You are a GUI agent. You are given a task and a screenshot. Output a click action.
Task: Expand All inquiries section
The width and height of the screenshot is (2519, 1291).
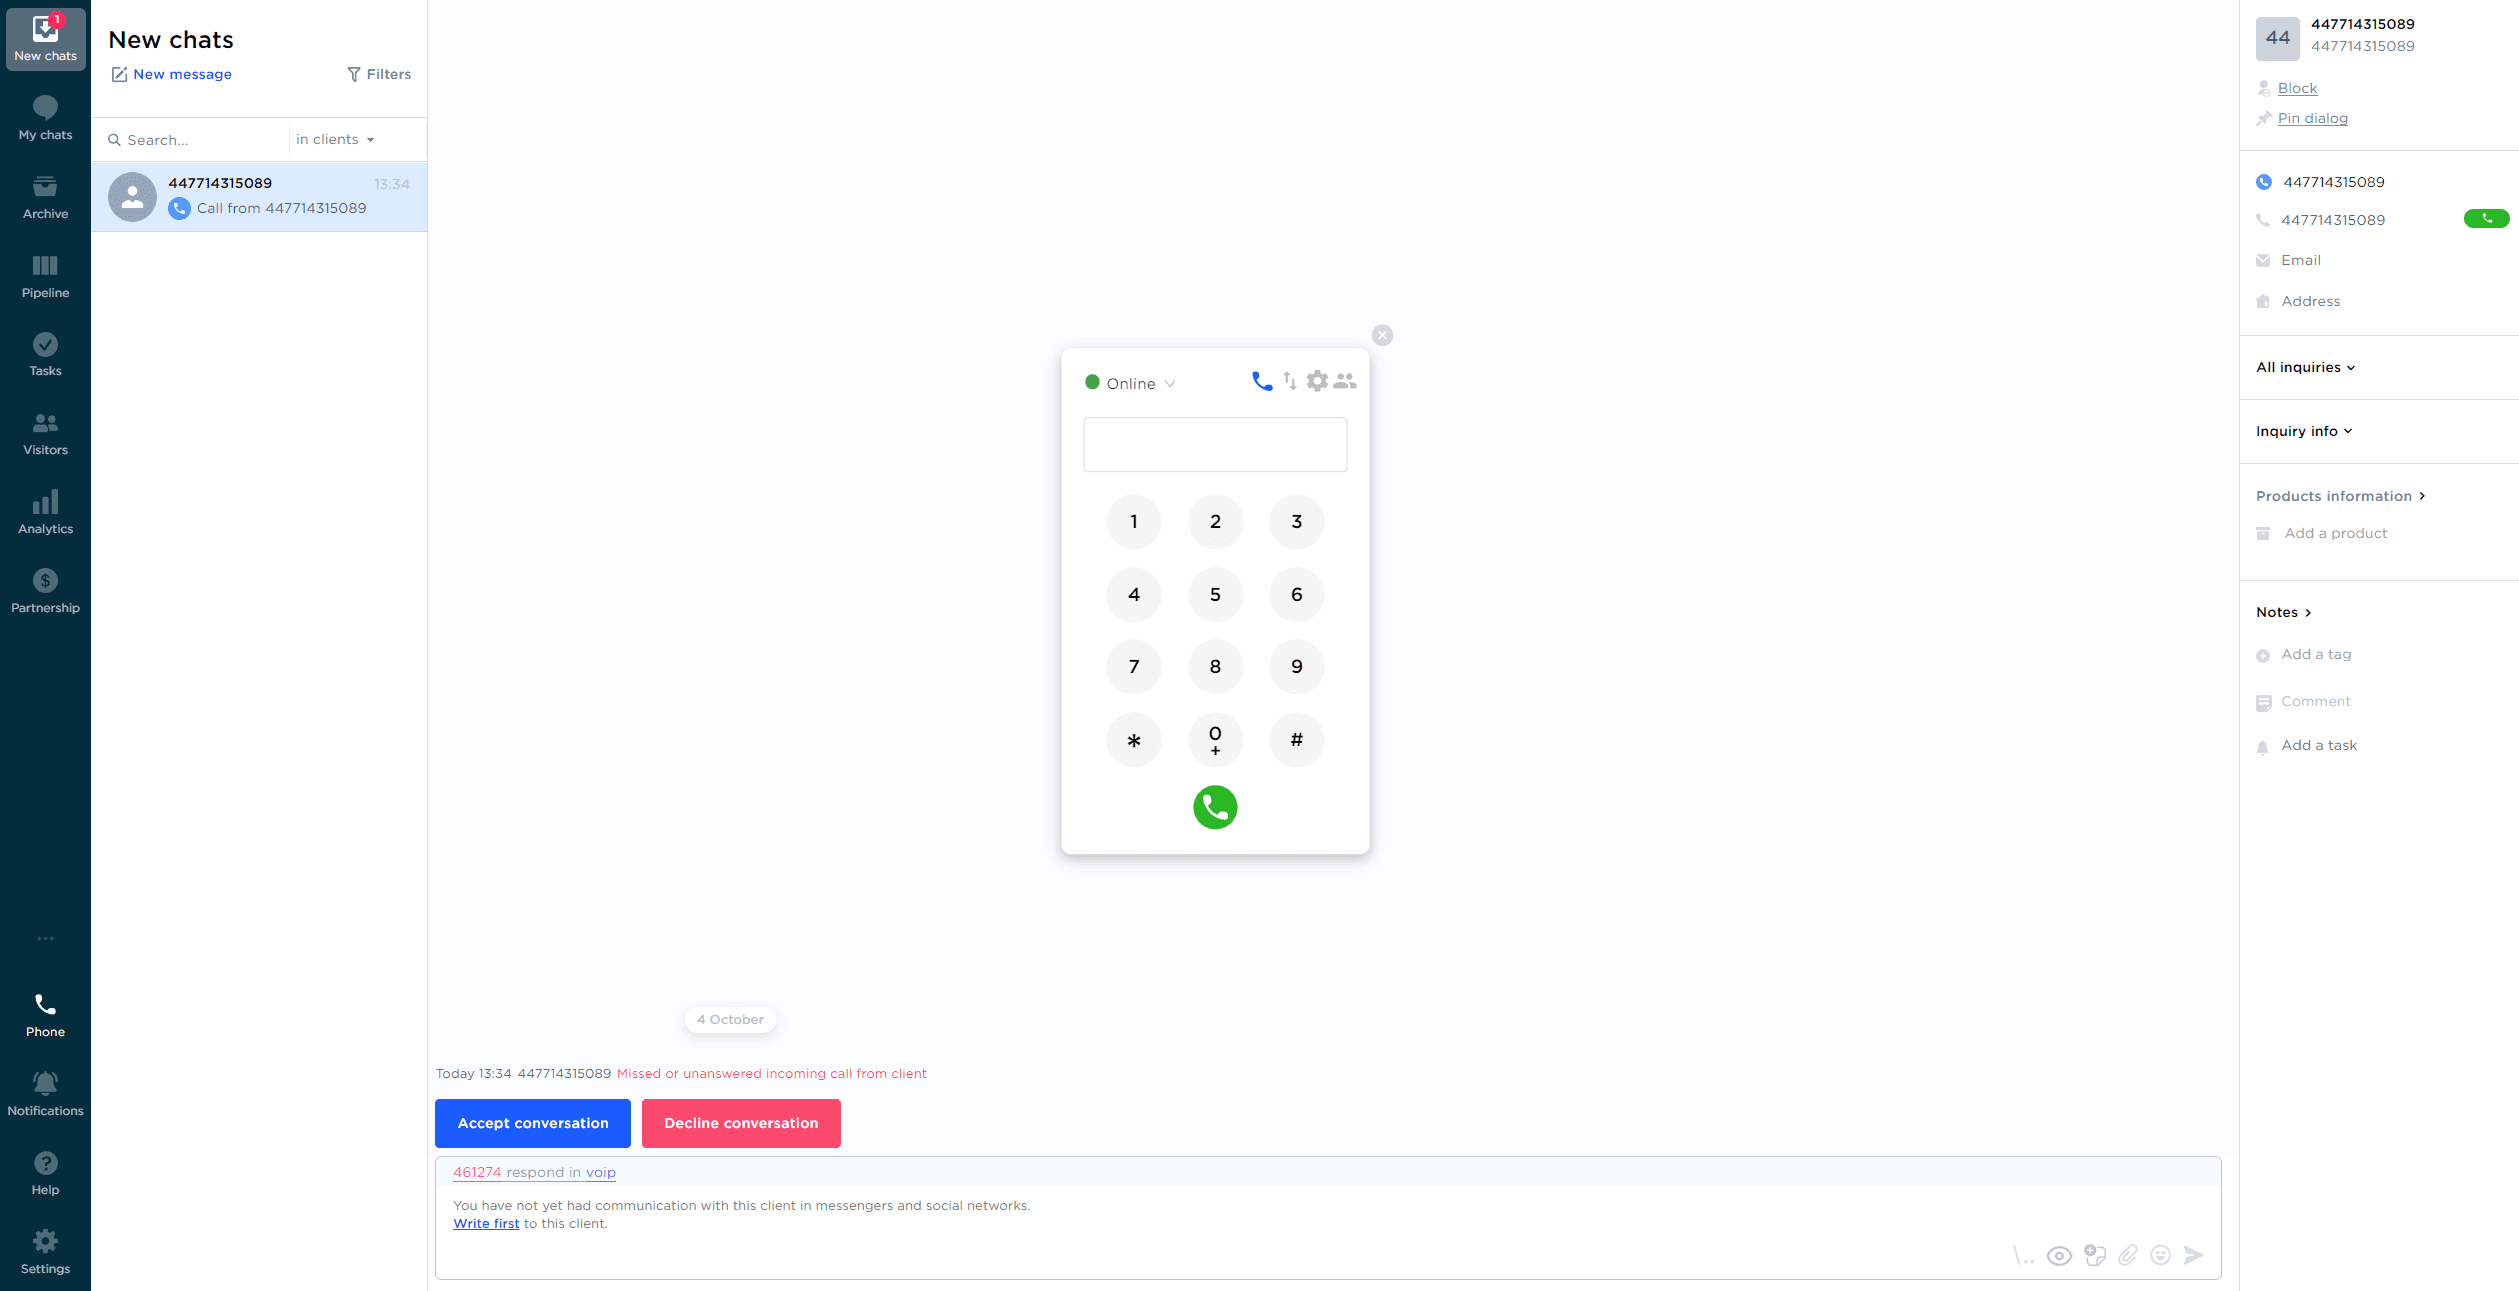pyautogui.click(x=2305, y=367)
